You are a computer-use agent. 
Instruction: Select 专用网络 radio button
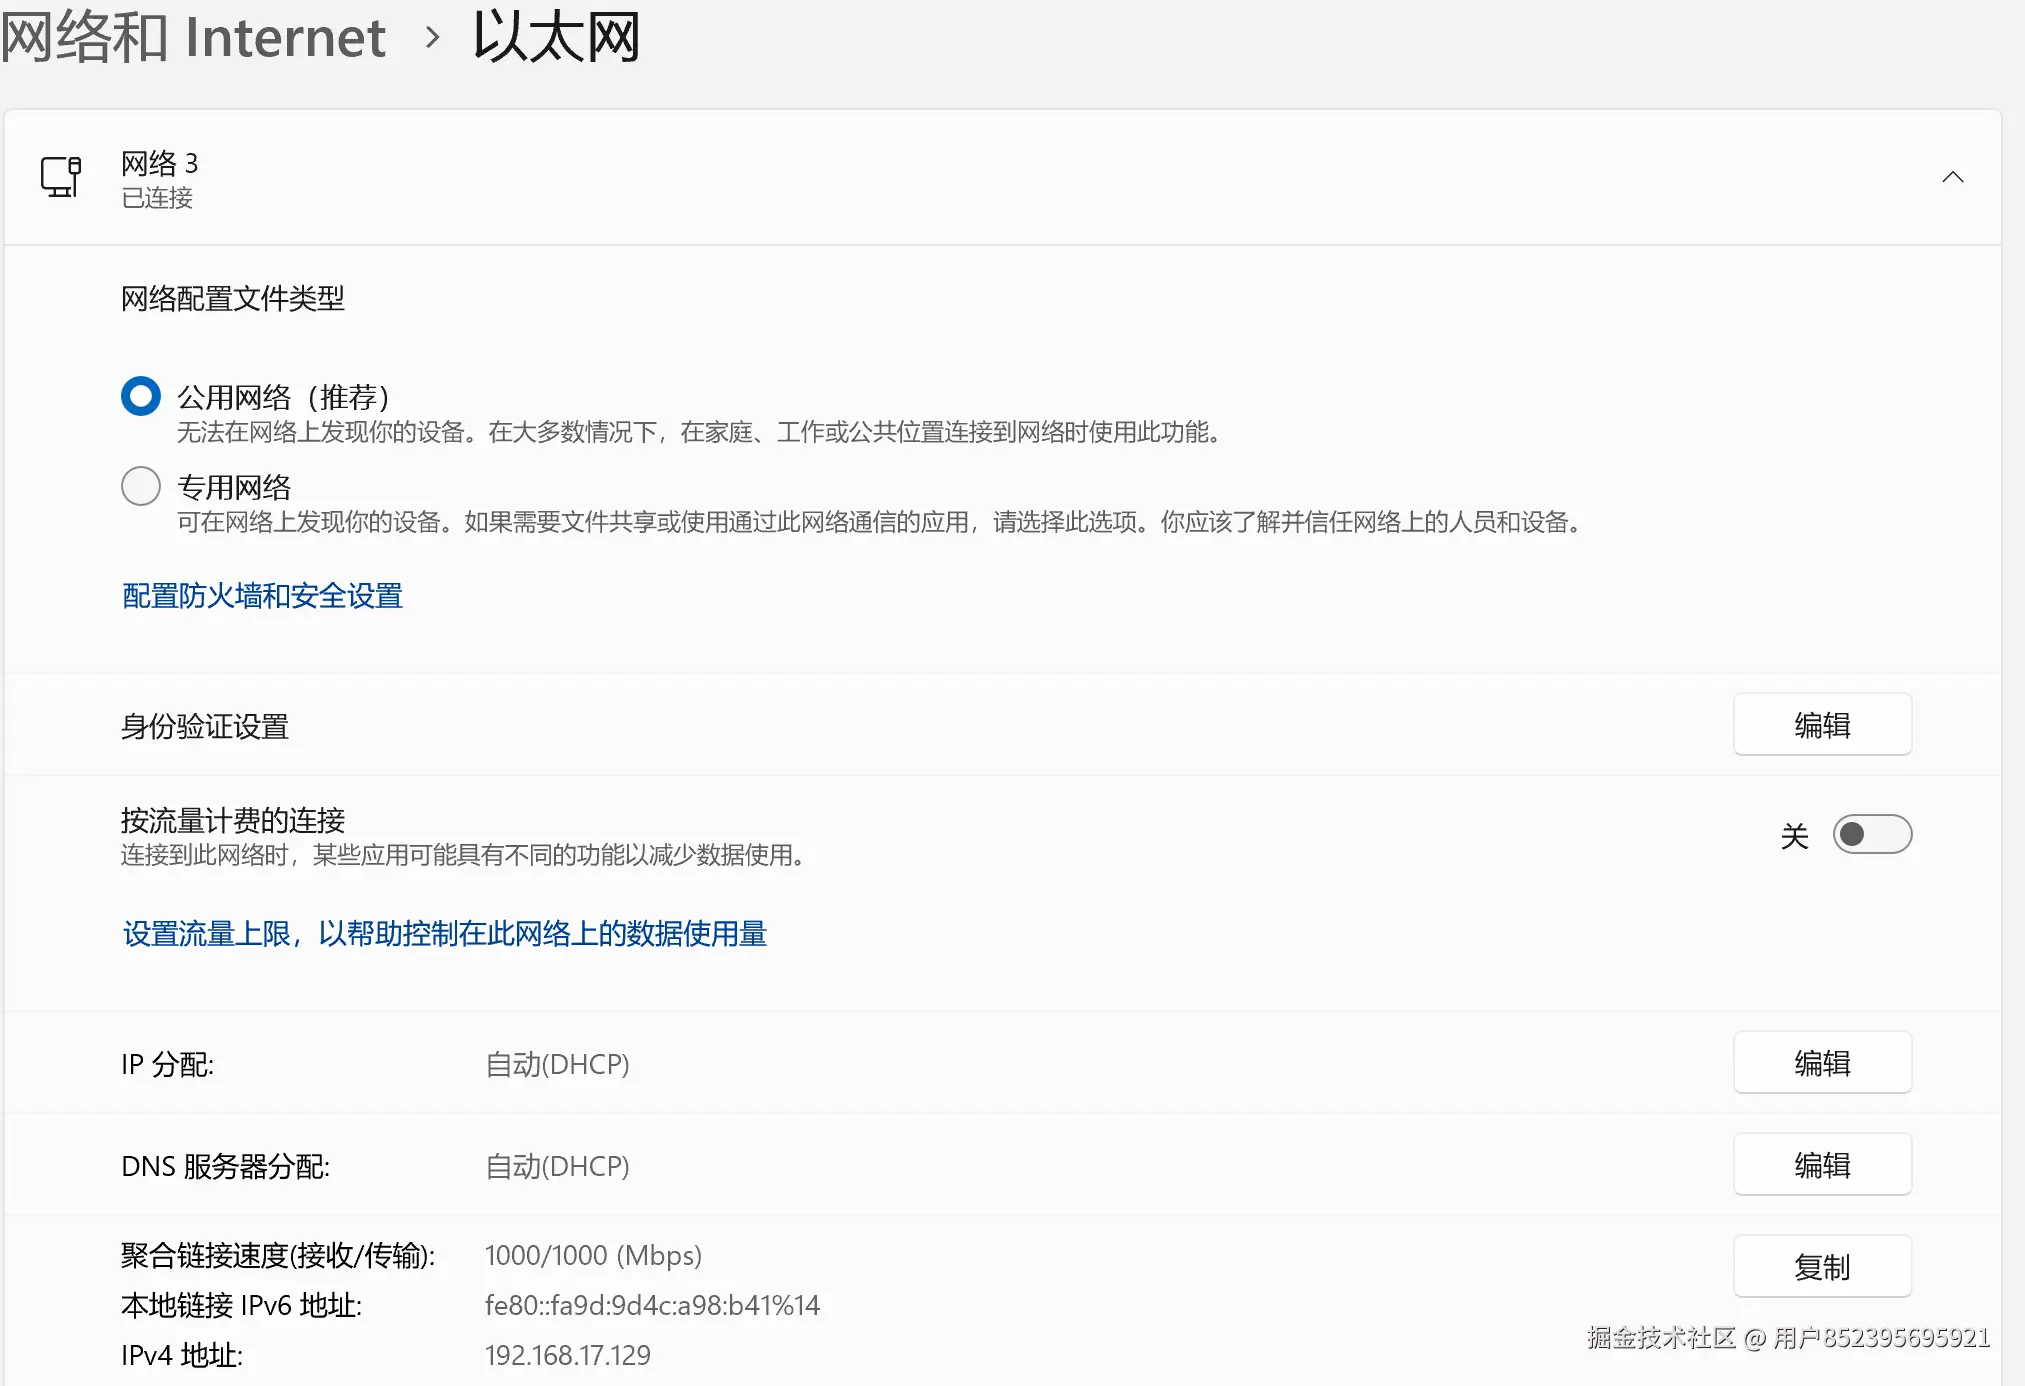tap(141, 486)
